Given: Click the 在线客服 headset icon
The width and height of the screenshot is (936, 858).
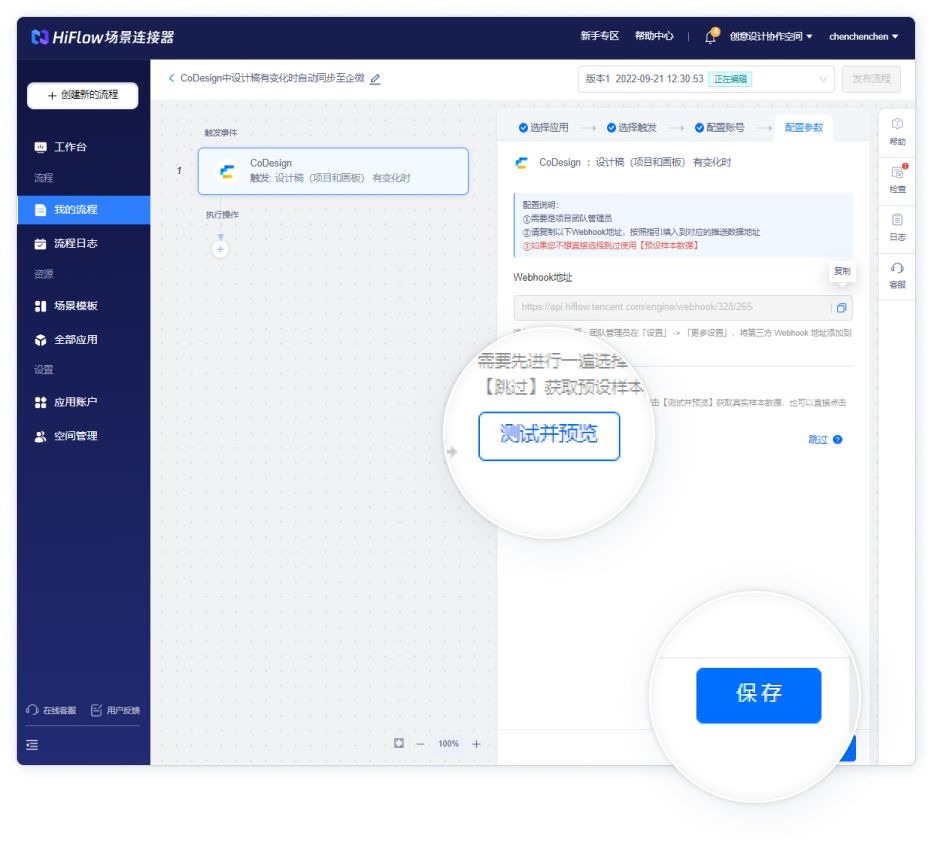Looking at the screenshot, I should tap(32, 710).
